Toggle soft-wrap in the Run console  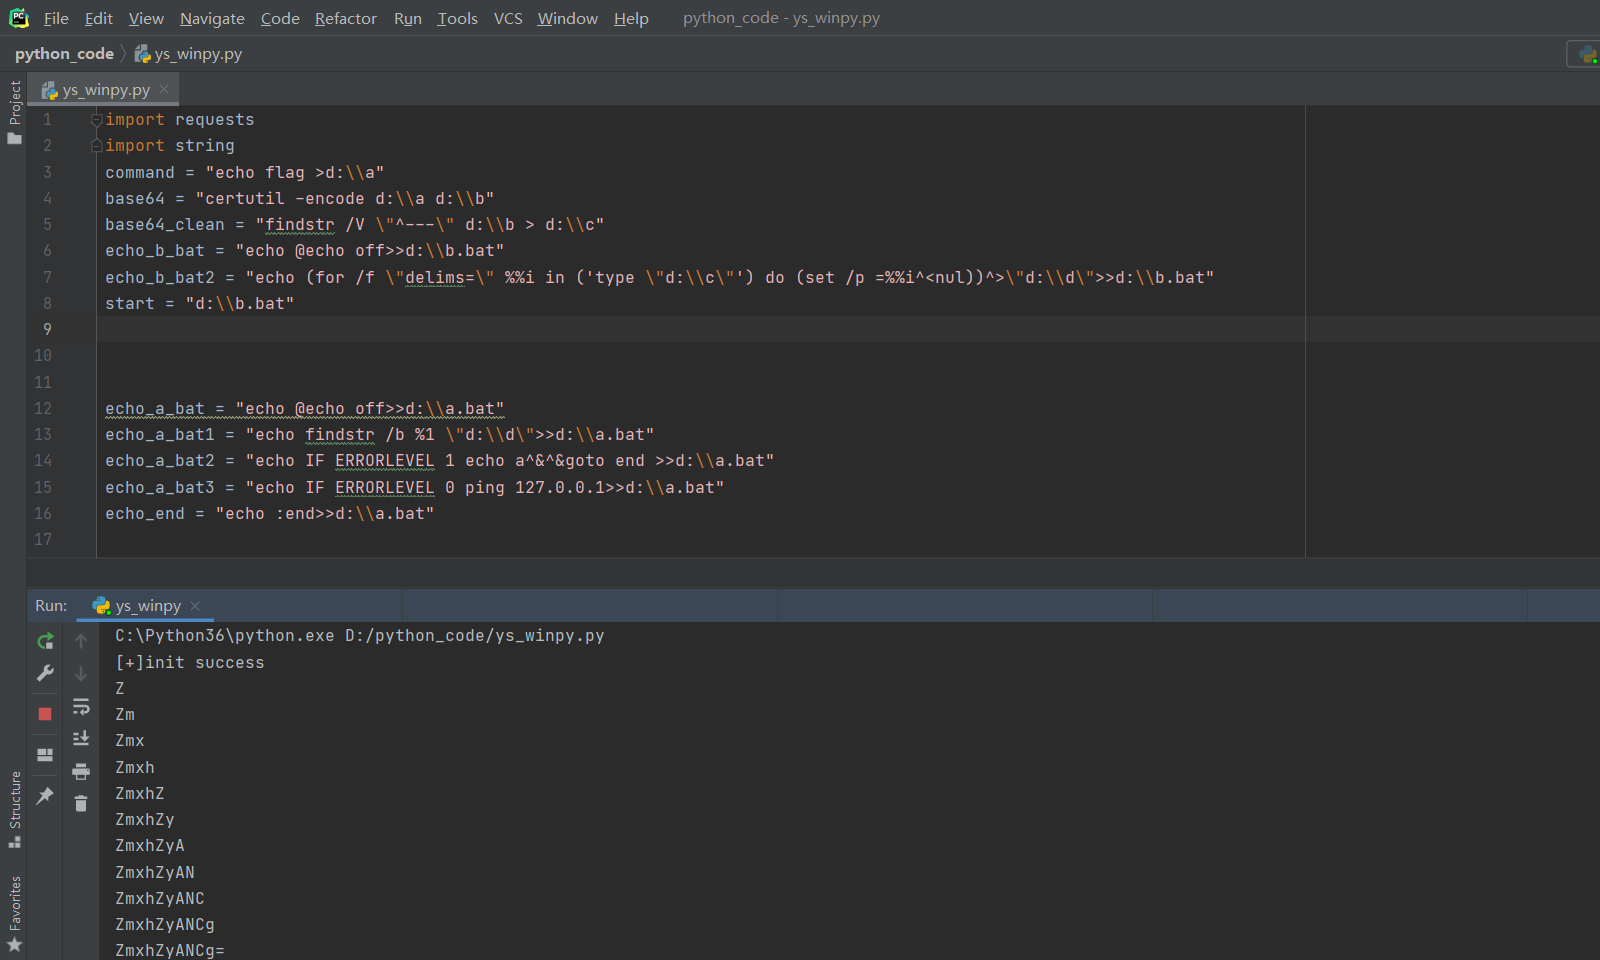(81, 707)
